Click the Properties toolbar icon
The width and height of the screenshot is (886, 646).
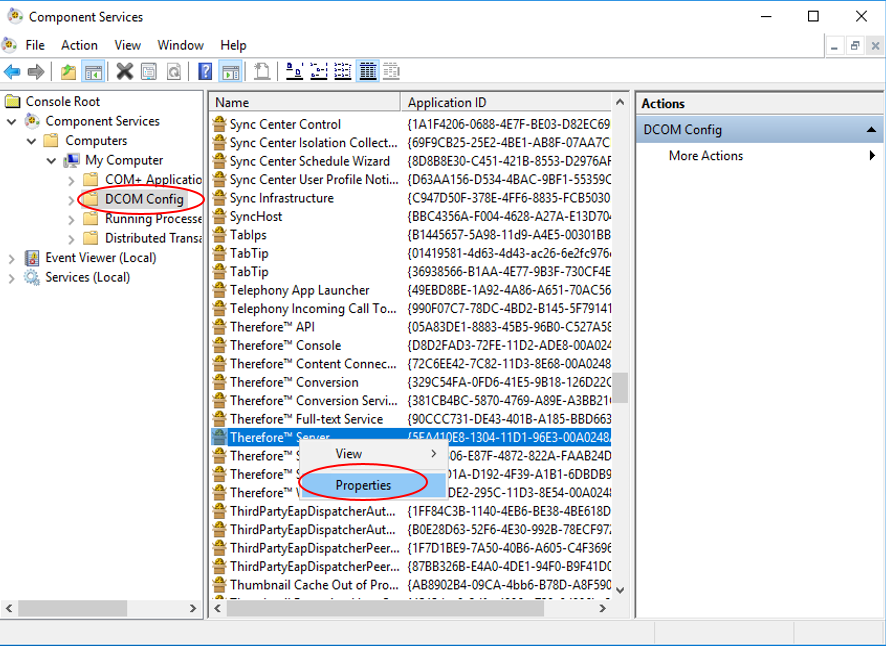[x=149, y=71]
